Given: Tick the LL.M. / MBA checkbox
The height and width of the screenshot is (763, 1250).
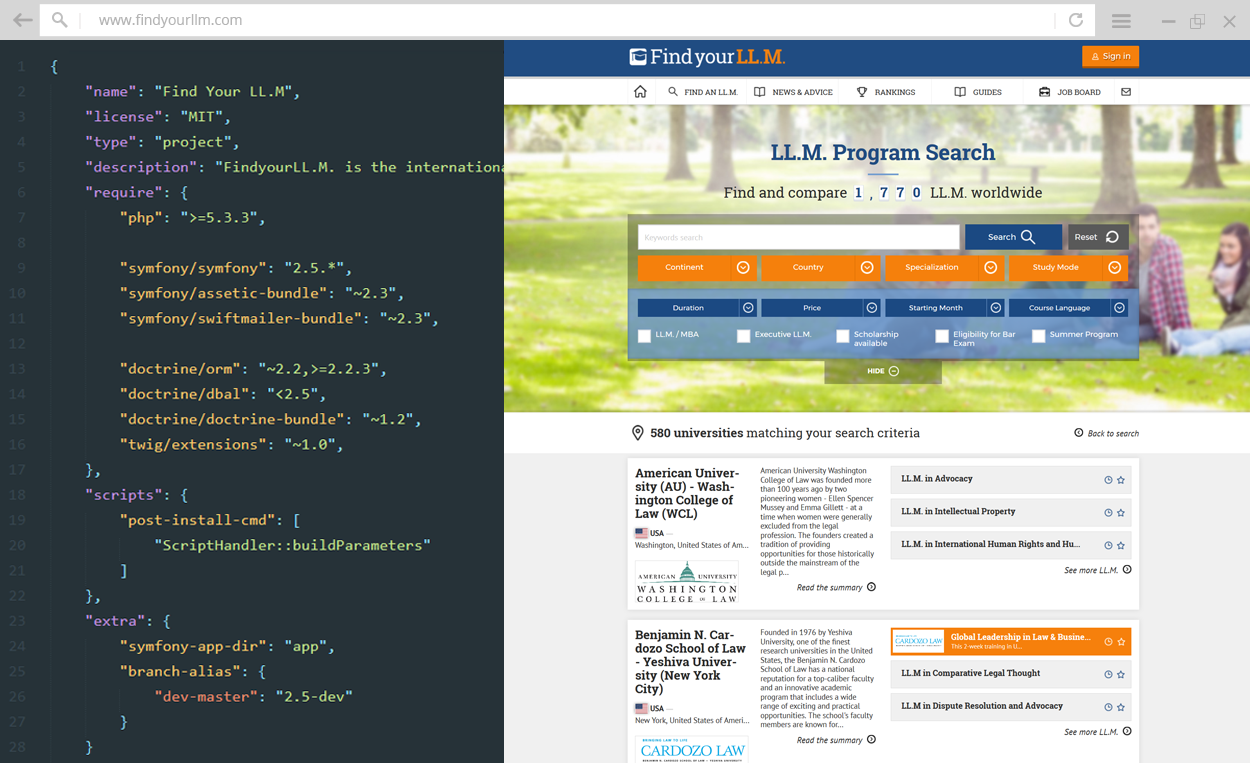Looking at the screenshot, I should (645, 336).
